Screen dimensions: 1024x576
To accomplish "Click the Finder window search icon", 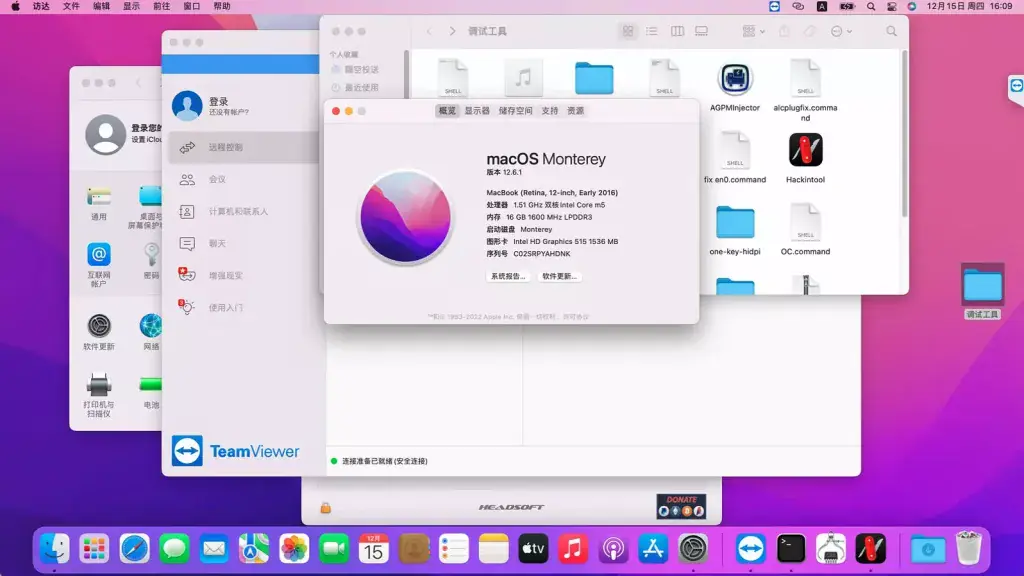I will tap(891, 31).
